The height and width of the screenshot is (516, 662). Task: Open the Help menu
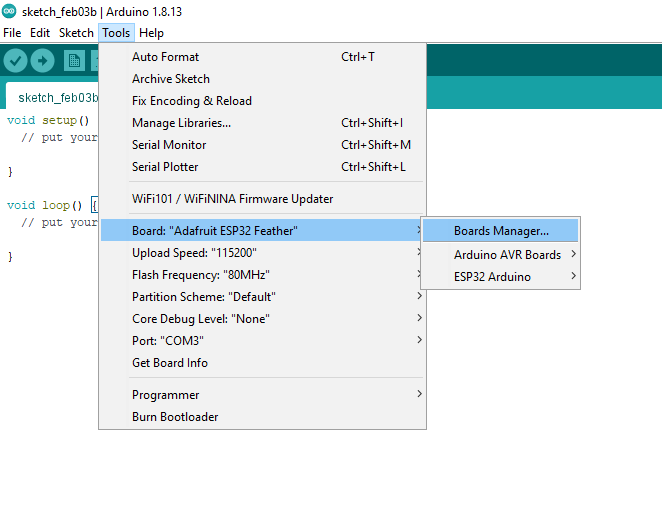point(151,33)
